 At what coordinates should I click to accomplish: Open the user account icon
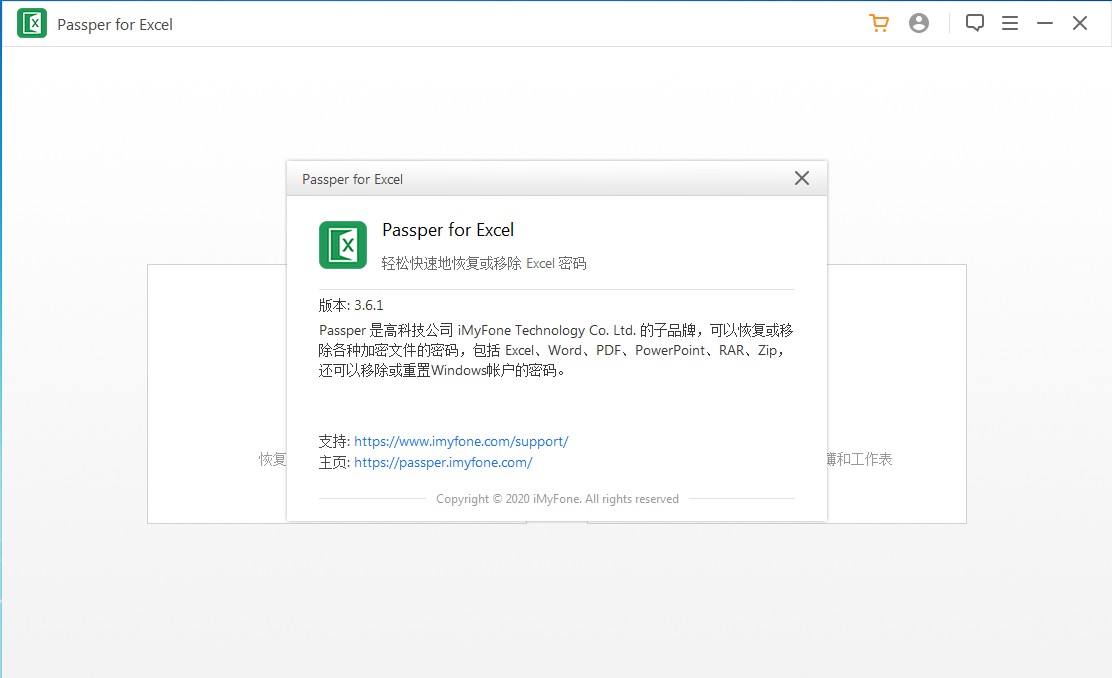click(918, 23)
